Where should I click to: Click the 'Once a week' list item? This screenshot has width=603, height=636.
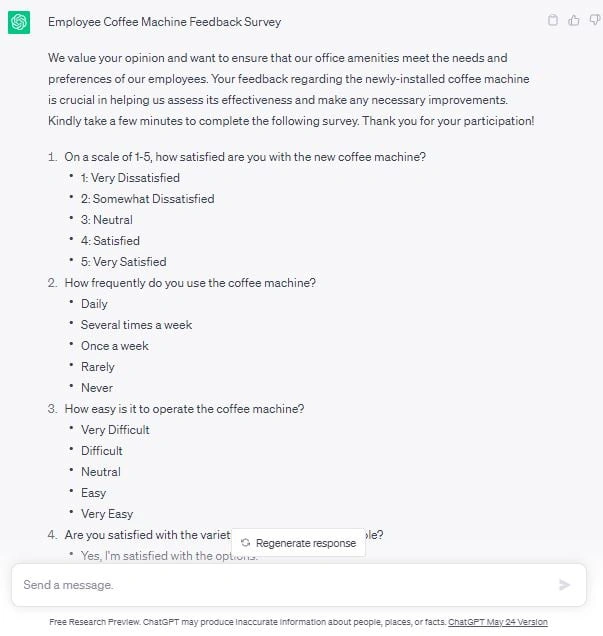[114, 346]
